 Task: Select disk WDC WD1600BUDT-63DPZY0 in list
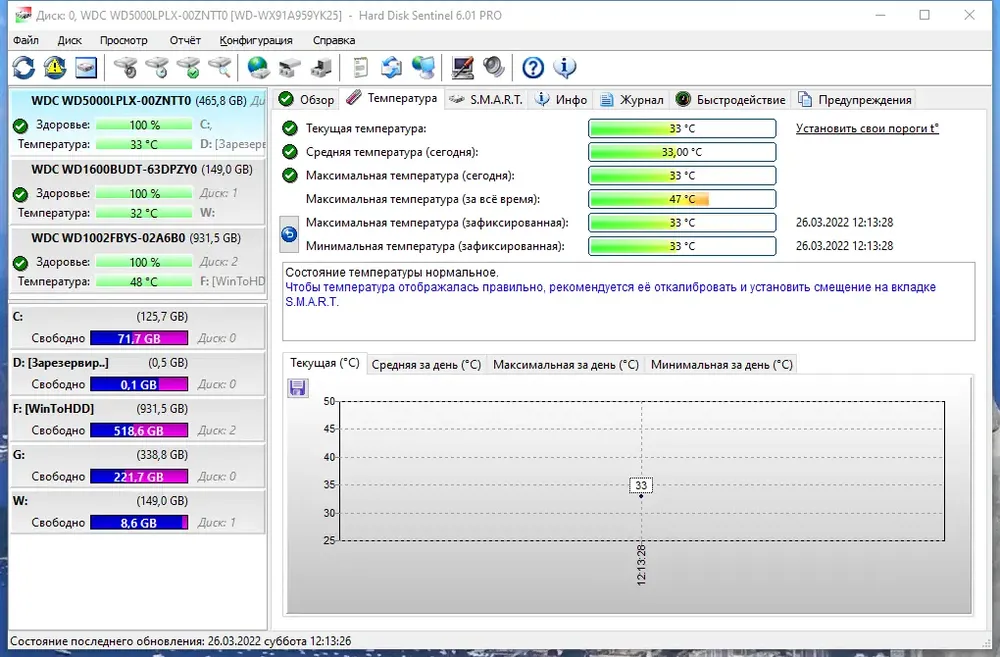(x=138, y=191)
